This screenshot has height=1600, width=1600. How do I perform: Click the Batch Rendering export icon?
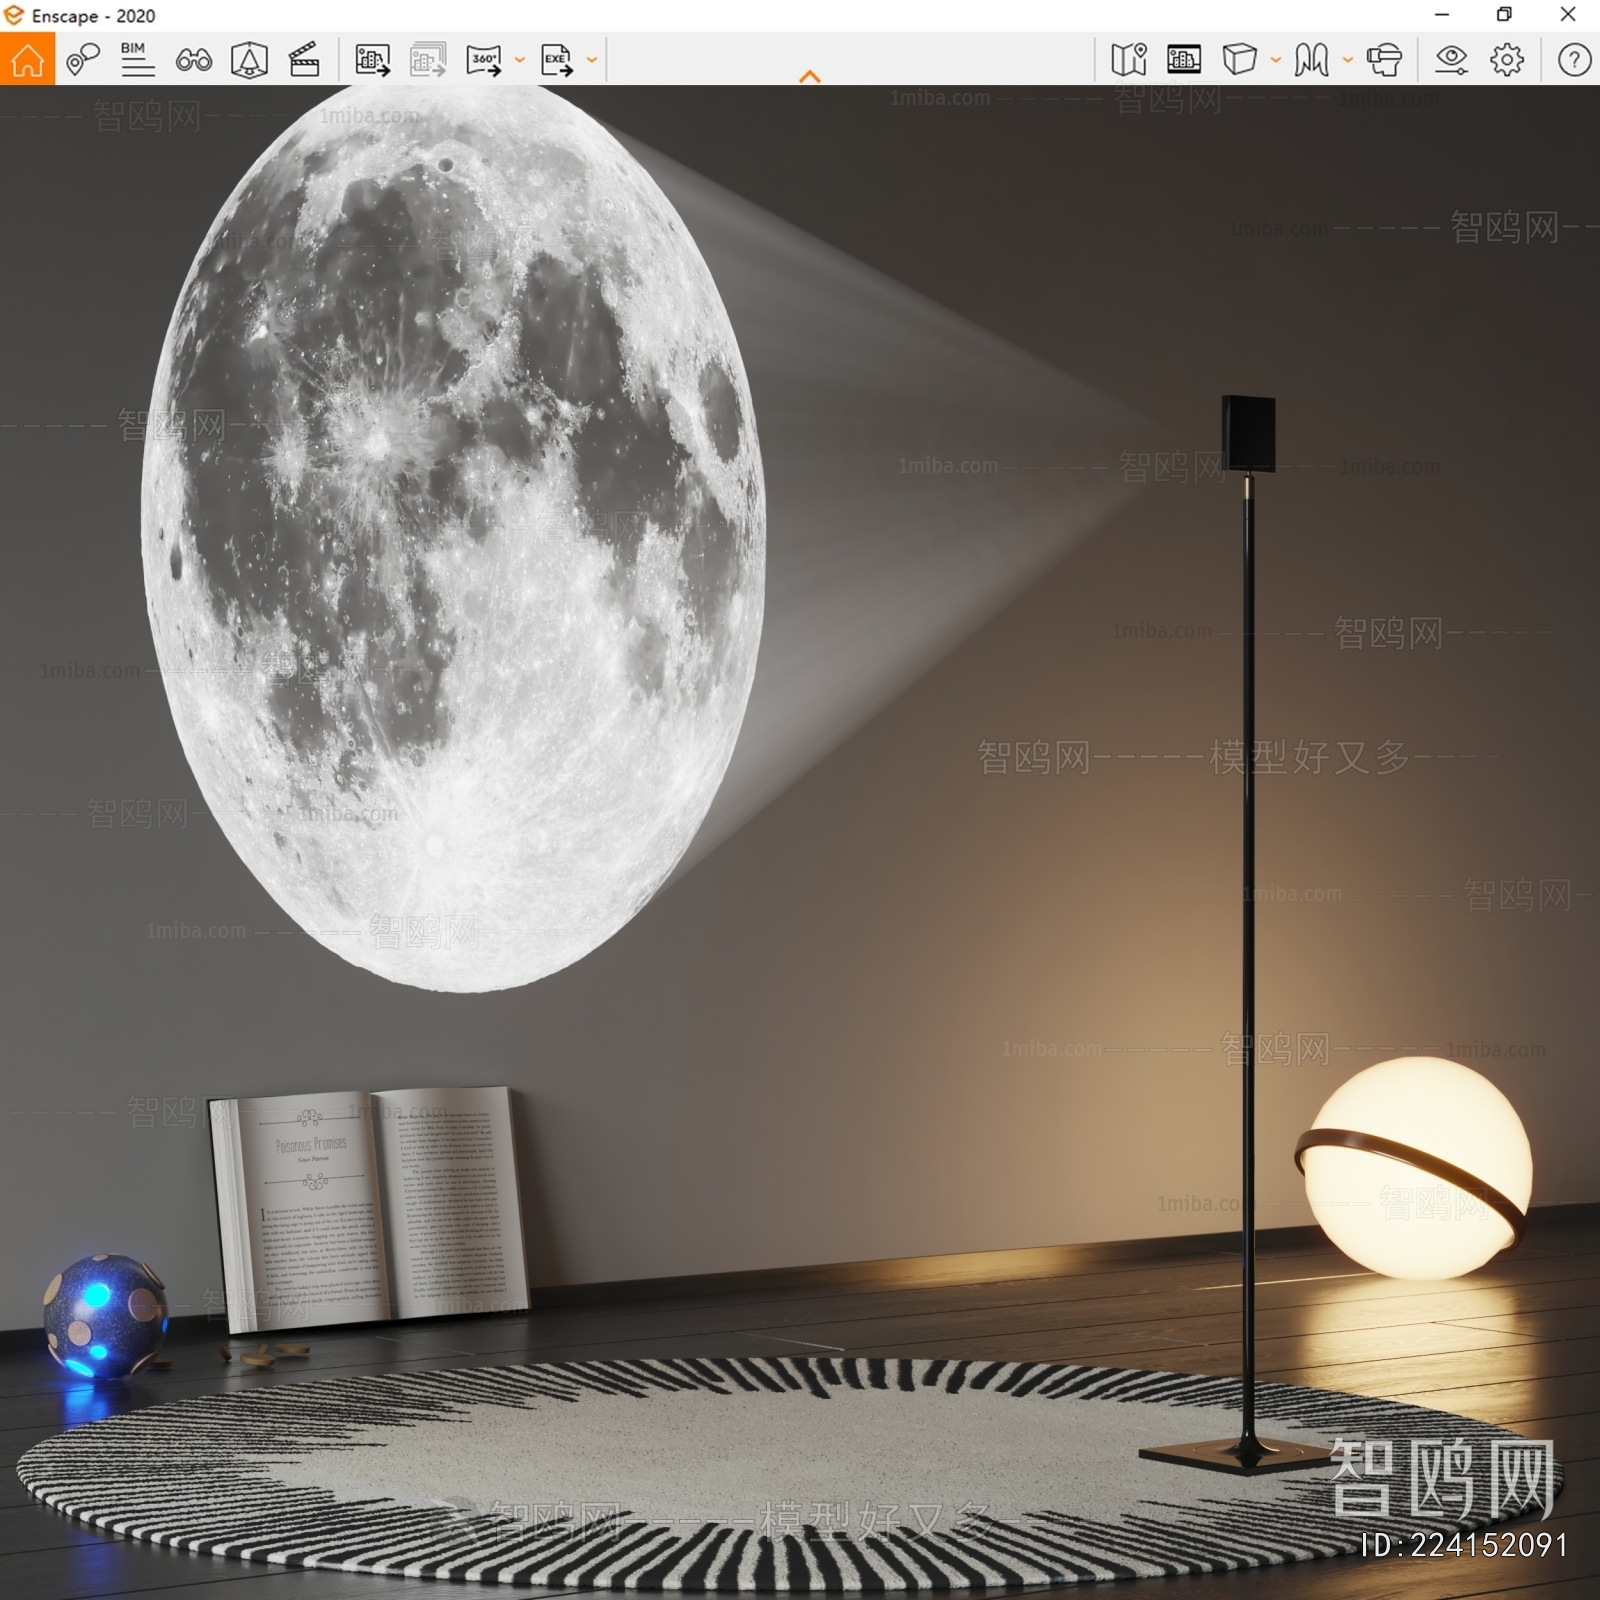428,60
